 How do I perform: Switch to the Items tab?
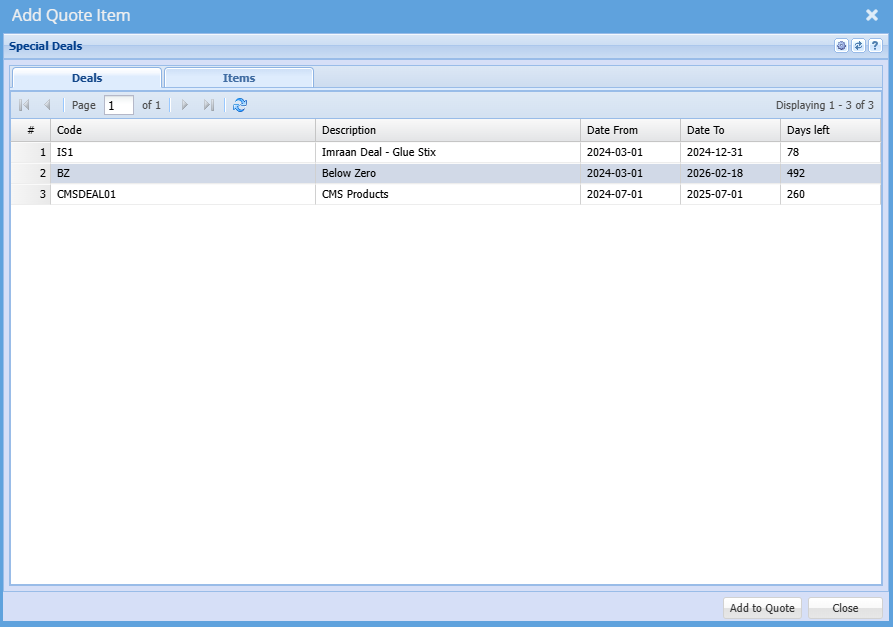239,78
